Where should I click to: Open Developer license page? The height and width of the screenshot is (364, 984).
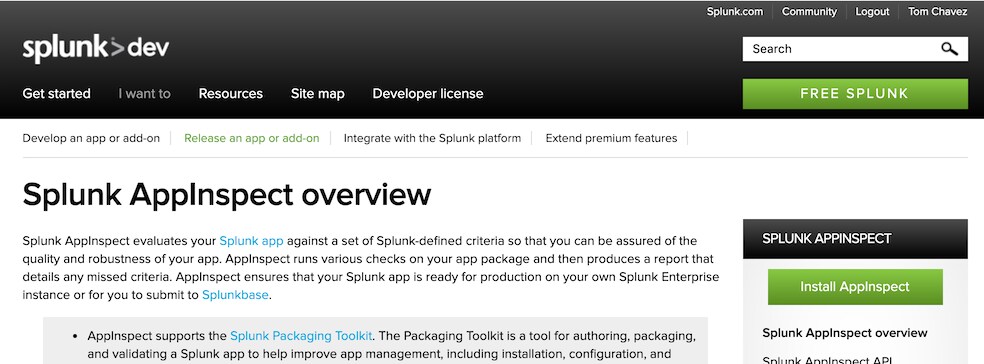click(x=428, y=94)
